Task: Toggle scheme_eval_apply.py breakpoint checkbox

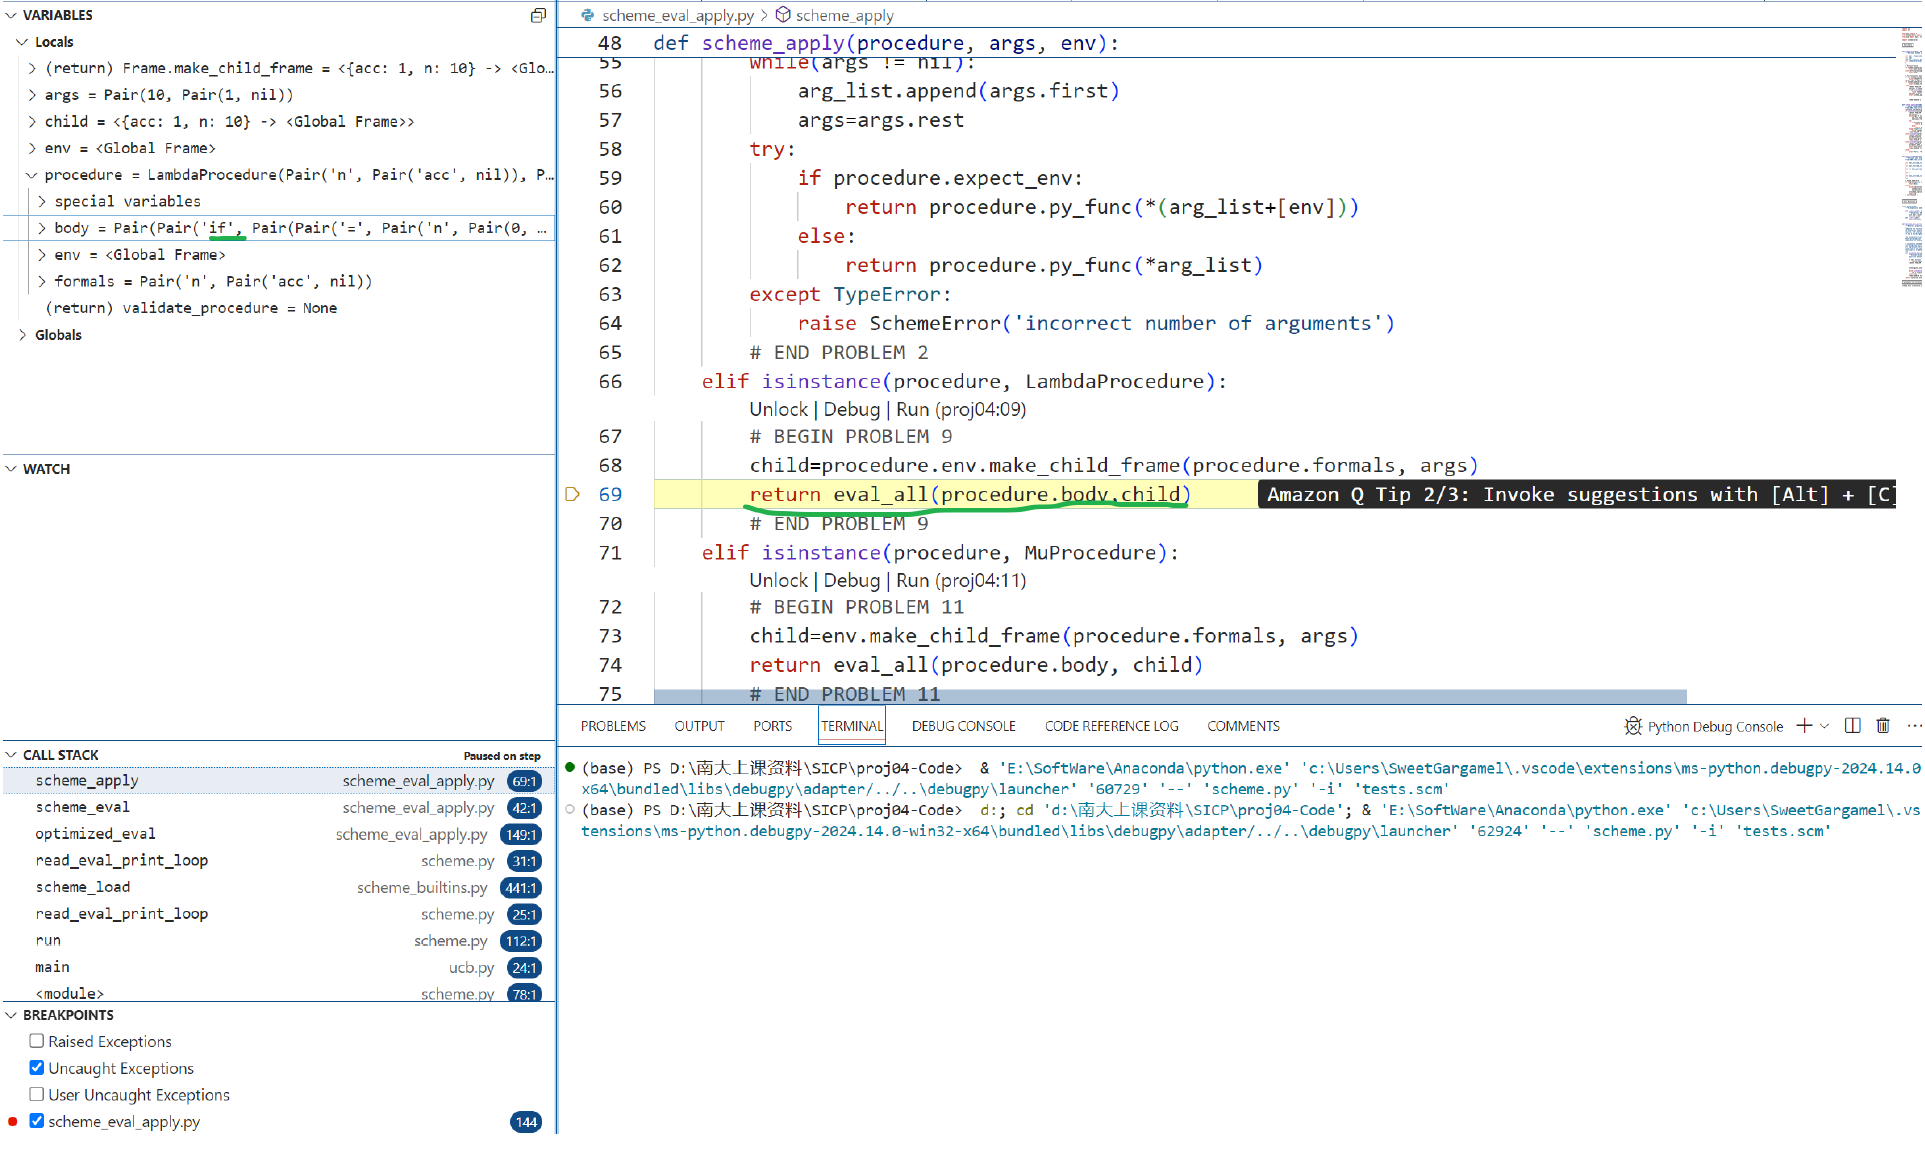Action: pos(37,1121)
